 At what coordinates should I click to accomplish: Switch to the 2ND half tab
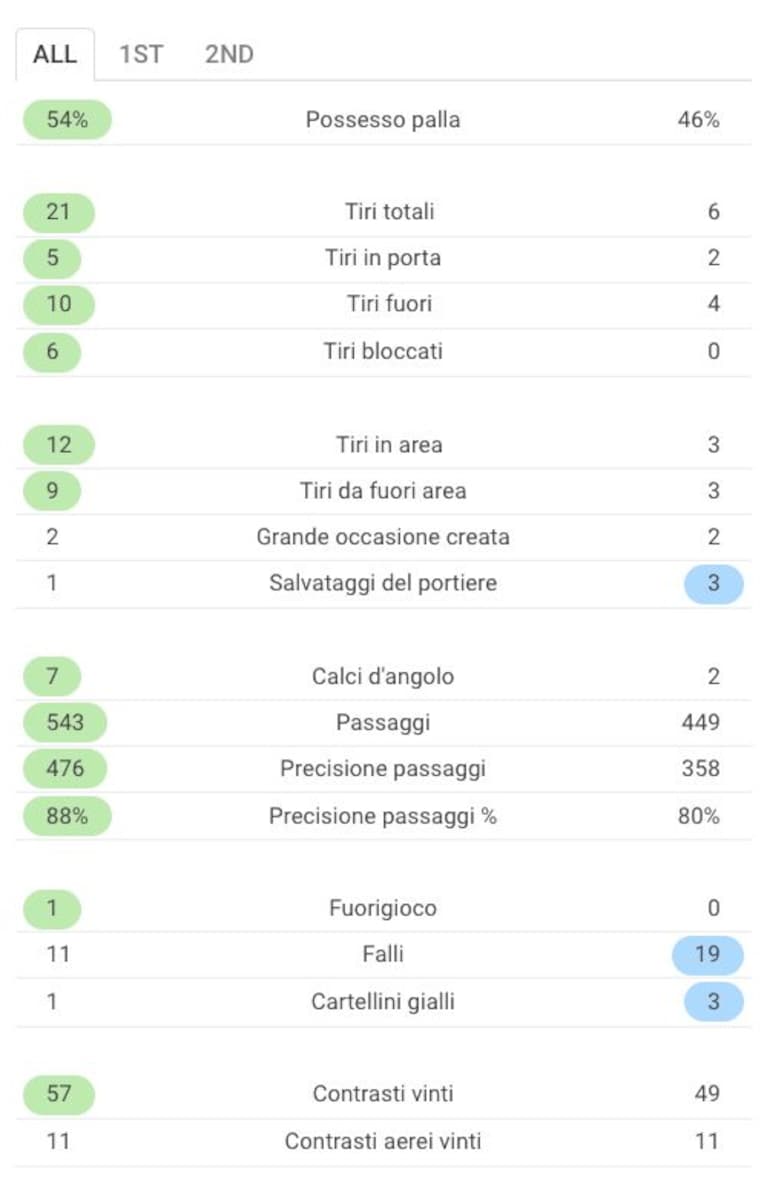229,54
